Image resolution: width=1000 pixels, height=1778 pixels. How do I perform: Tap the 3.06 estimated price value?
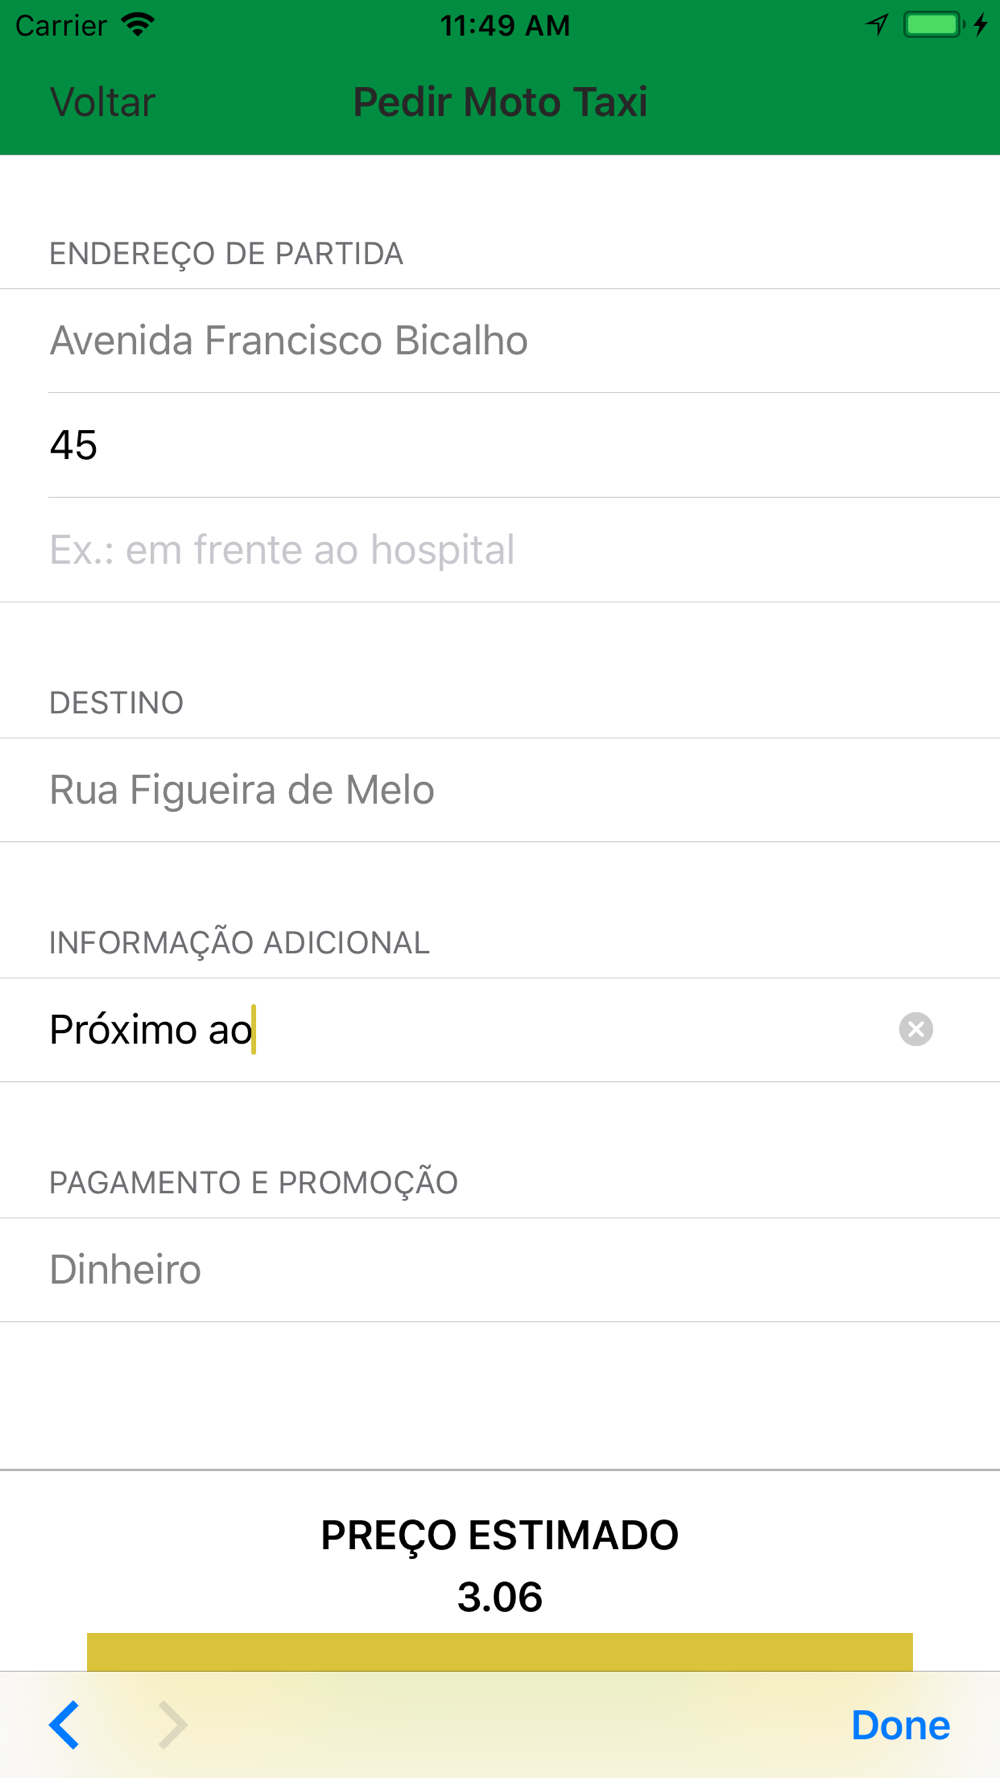(x=500, y=1597)
